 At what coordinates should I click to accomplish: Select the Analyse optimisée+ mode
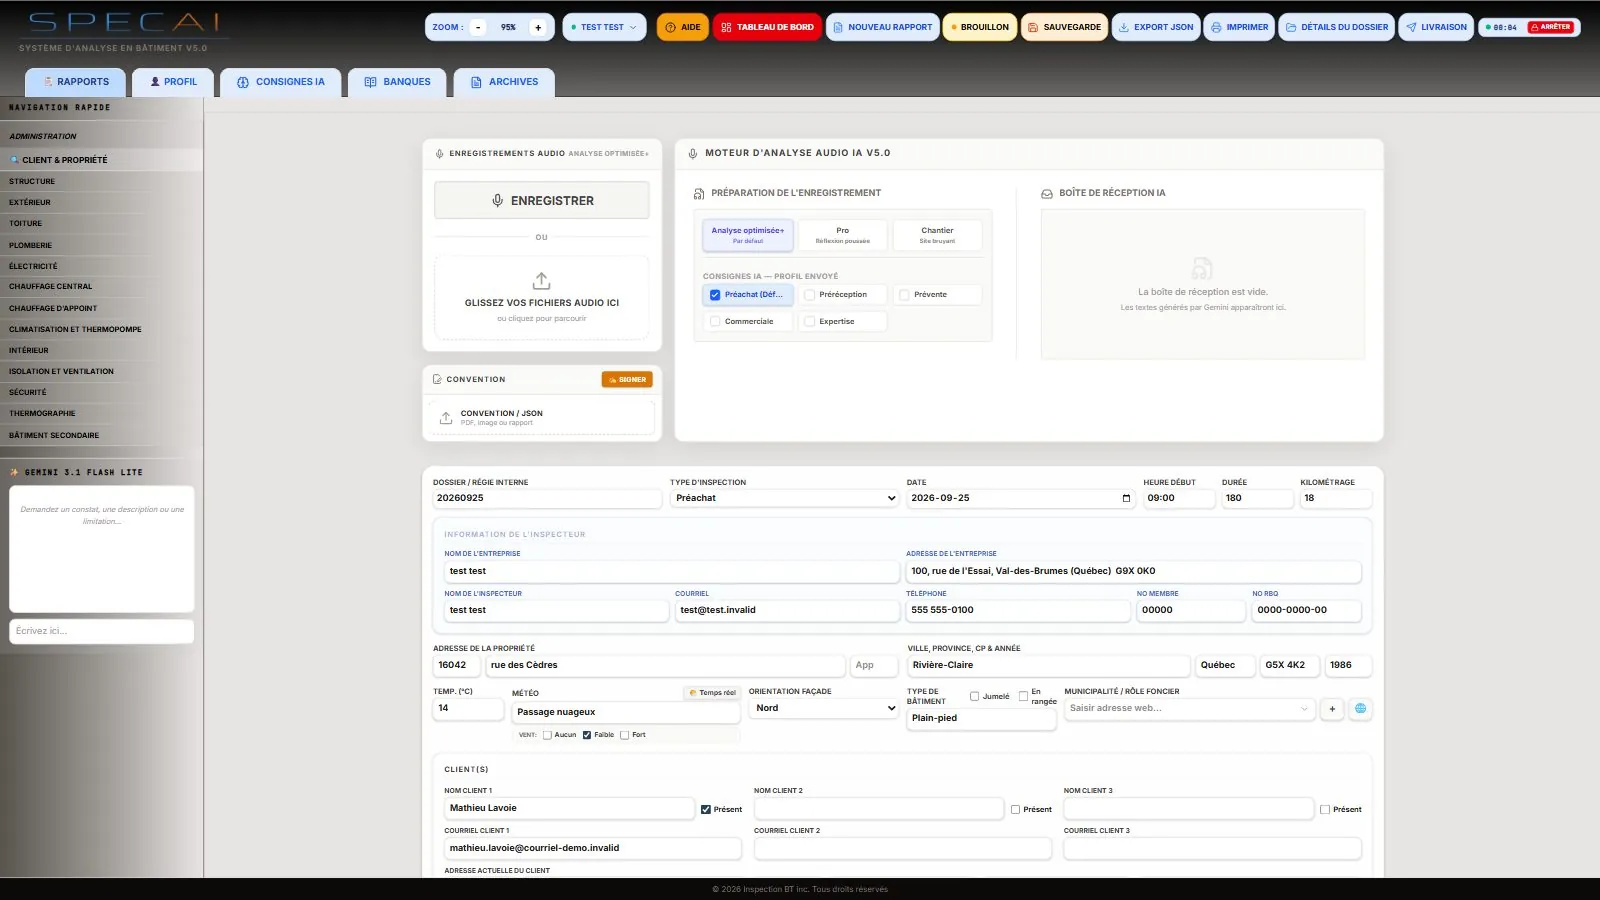(748, 235)
